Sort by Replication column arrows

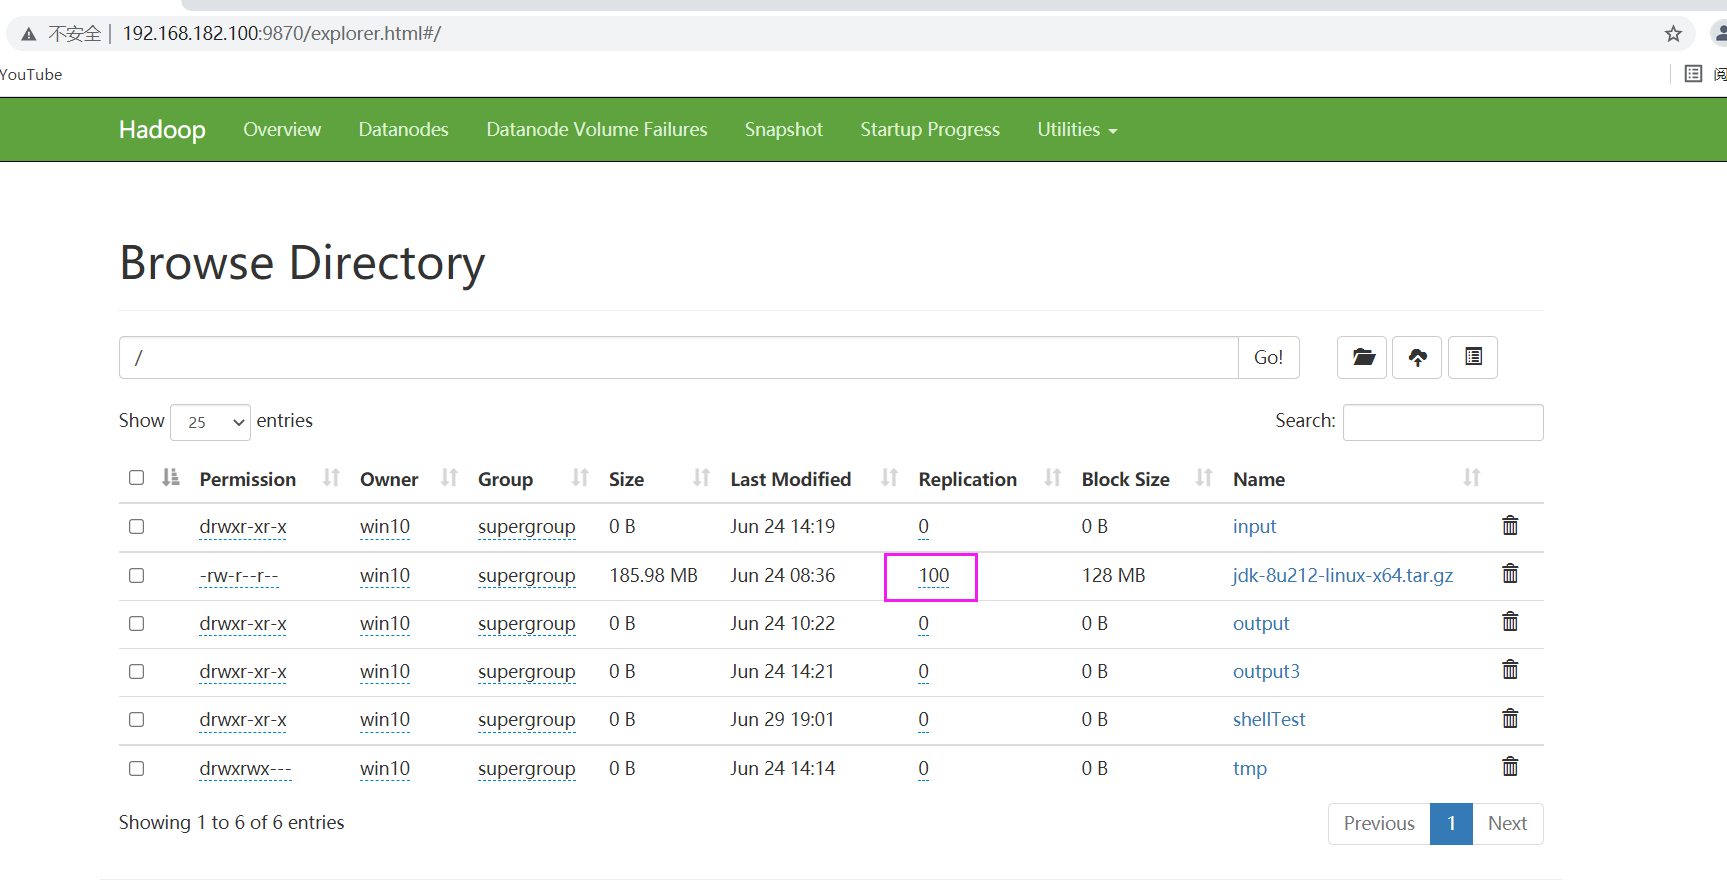pyautogui.click(x=1052, y=478)
